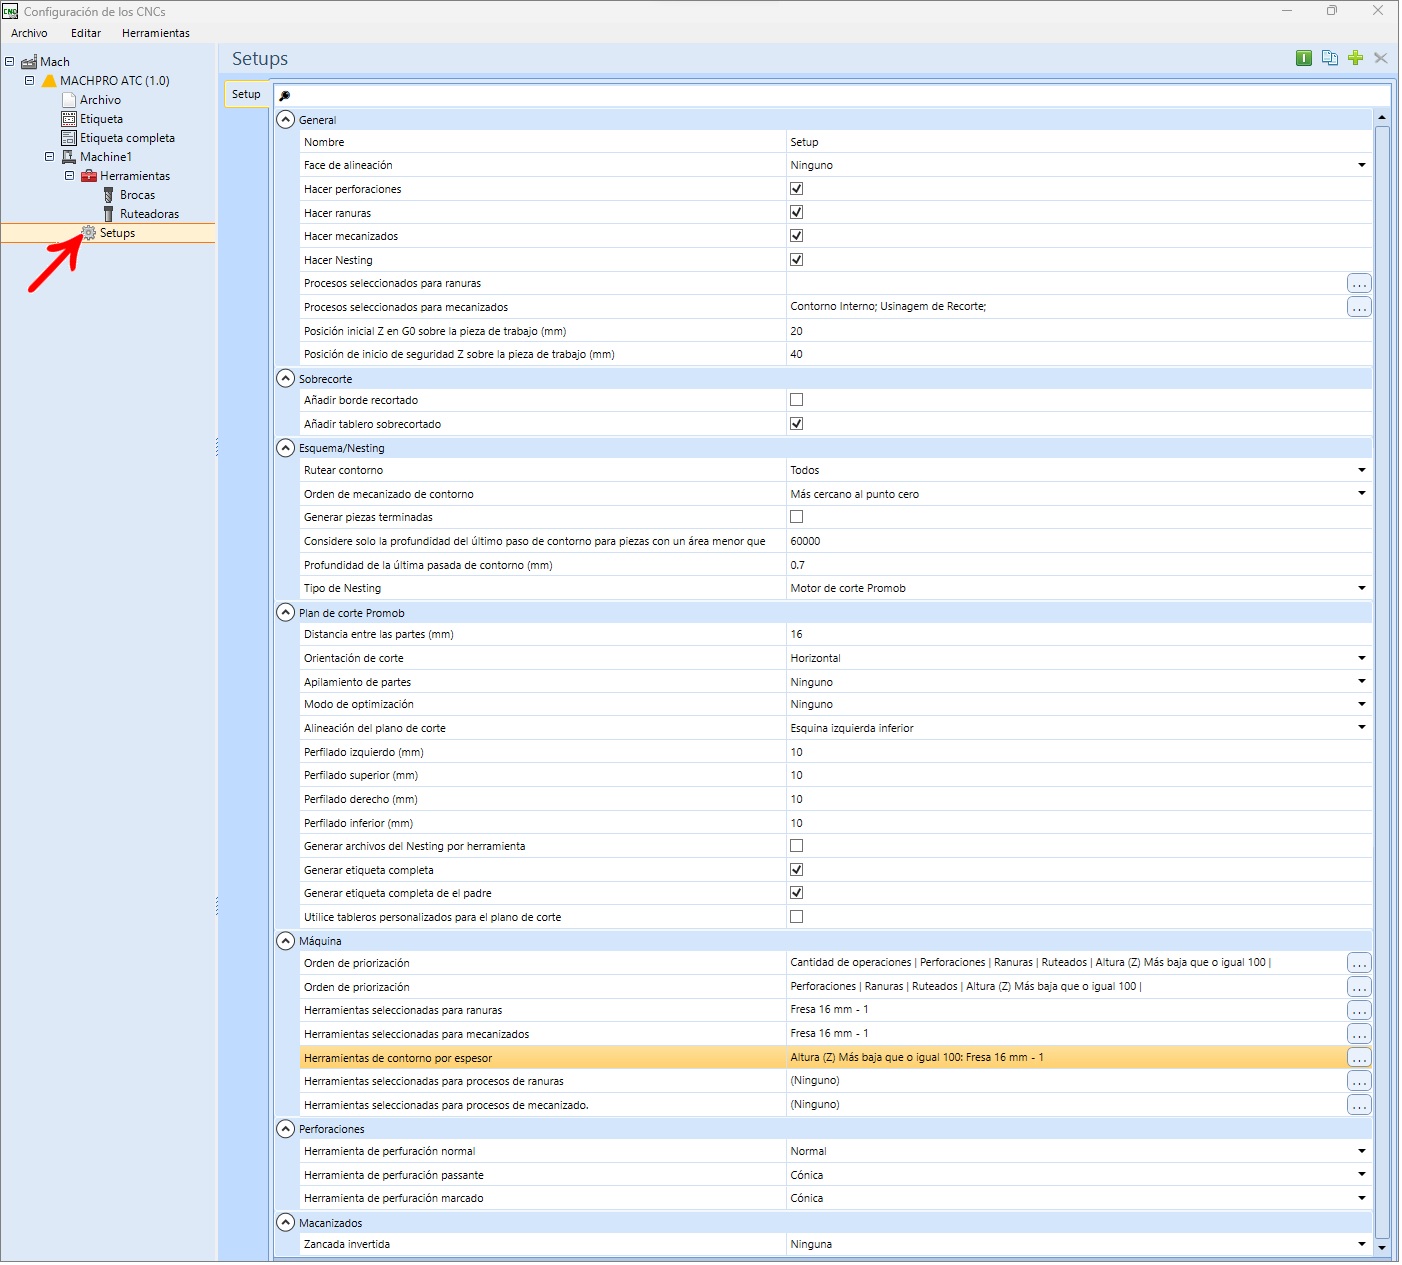Screen dimensions: 1402x1265
Task: Collapse the Máquina section
Action: click(x=286, y=940)
